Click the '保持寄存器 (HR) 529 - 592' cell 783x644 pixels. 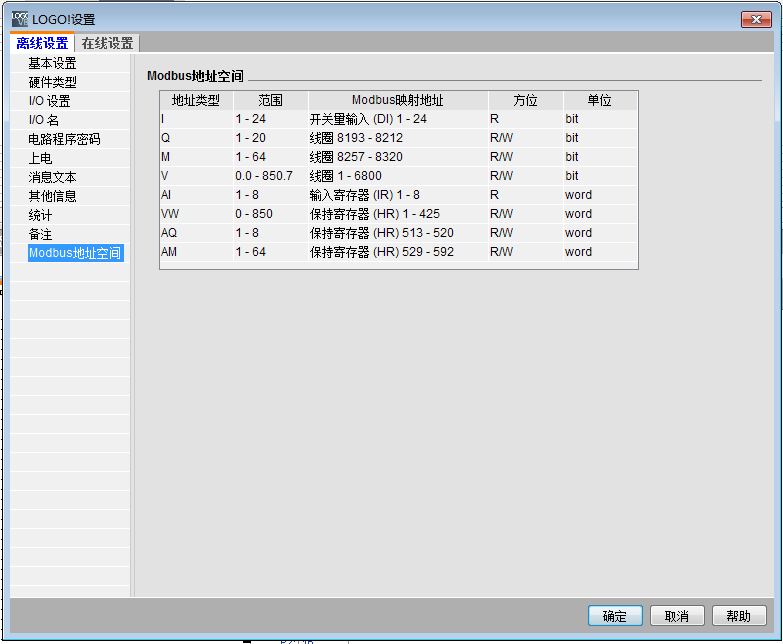tap(398, 252)
